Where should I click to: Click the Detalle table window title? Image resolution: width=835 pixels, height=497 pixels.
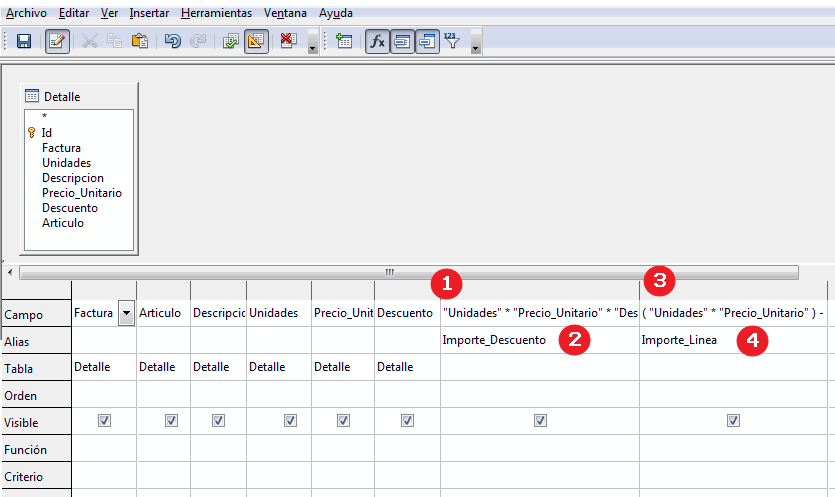tap(62, 97)
